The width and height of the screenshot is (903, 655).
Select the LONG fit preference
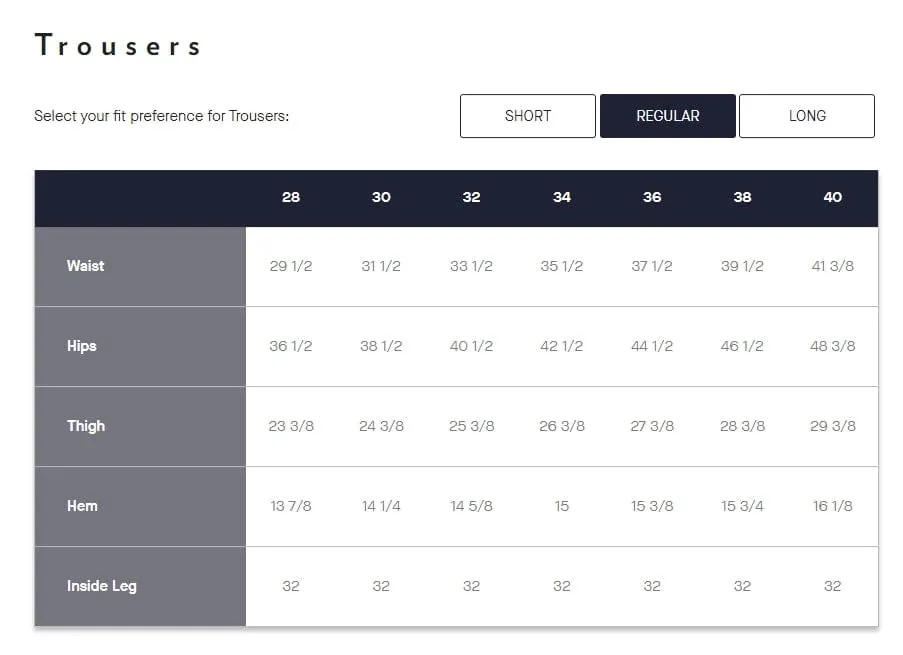(x=807, y=116)
